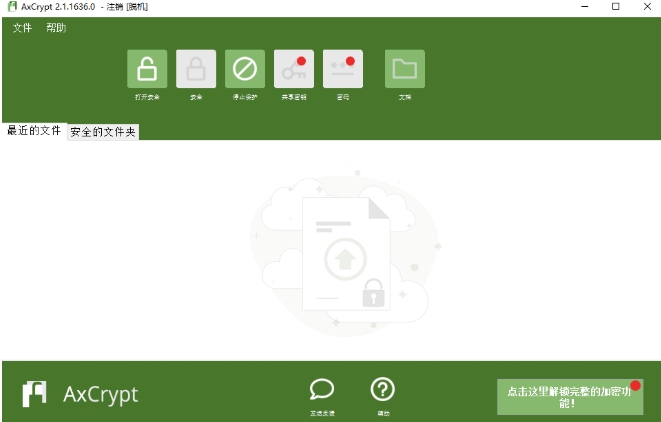Click the AxCrypt logo in footer

click(35, 393)
